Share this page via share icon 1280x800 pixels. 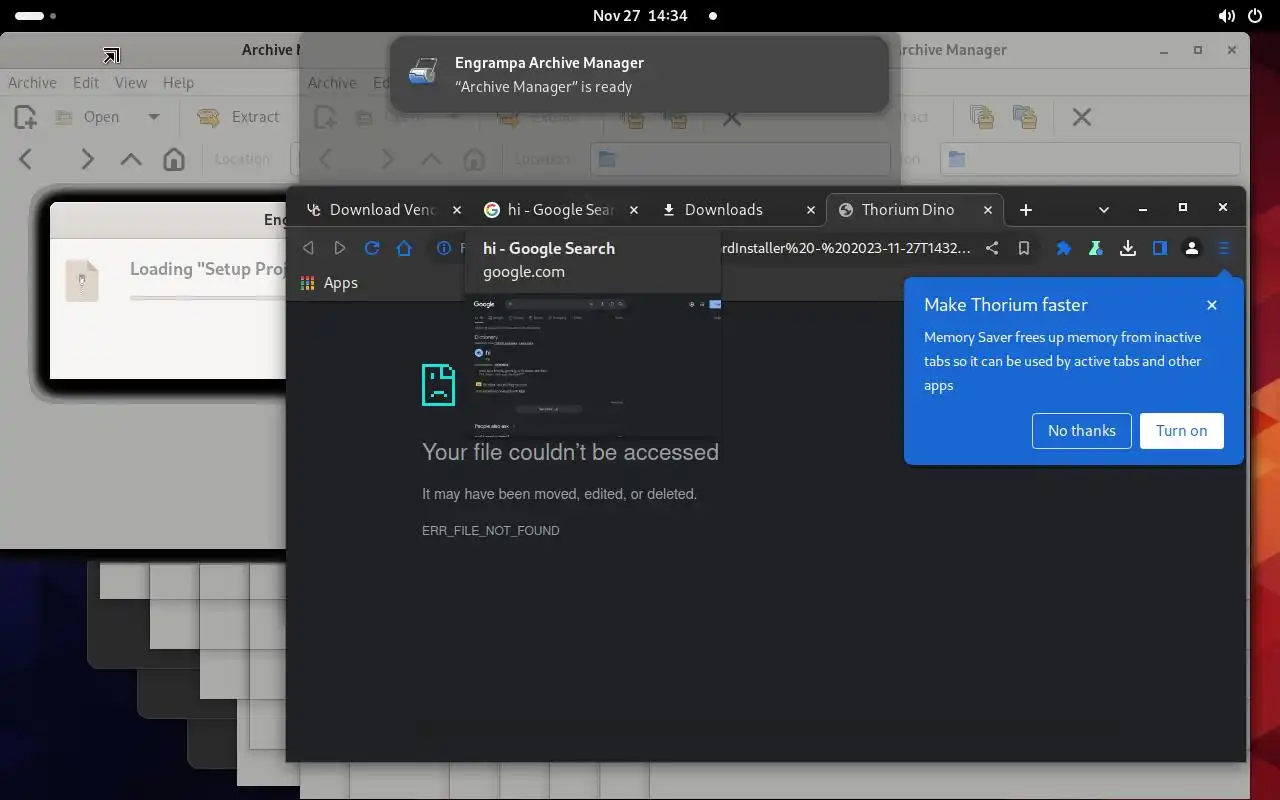(x=992, y=248)
